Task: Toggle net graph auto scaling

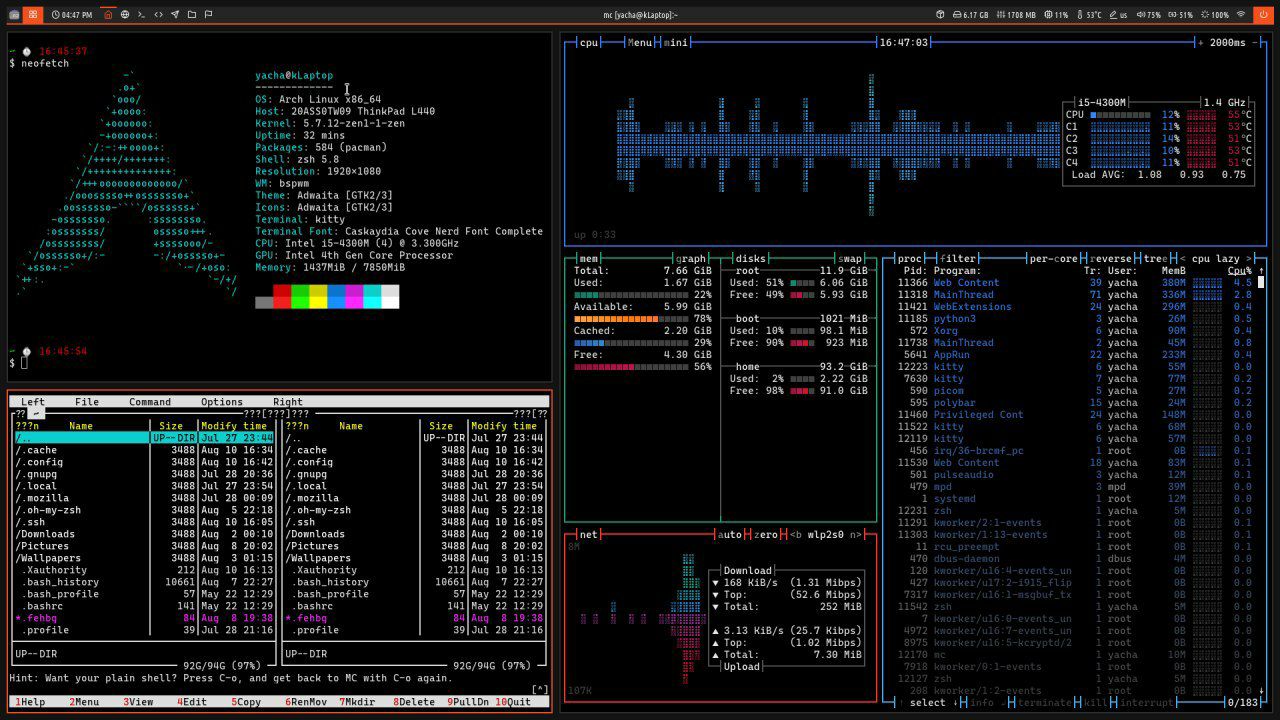Action: pyautogui.click(x=730, y=534)
